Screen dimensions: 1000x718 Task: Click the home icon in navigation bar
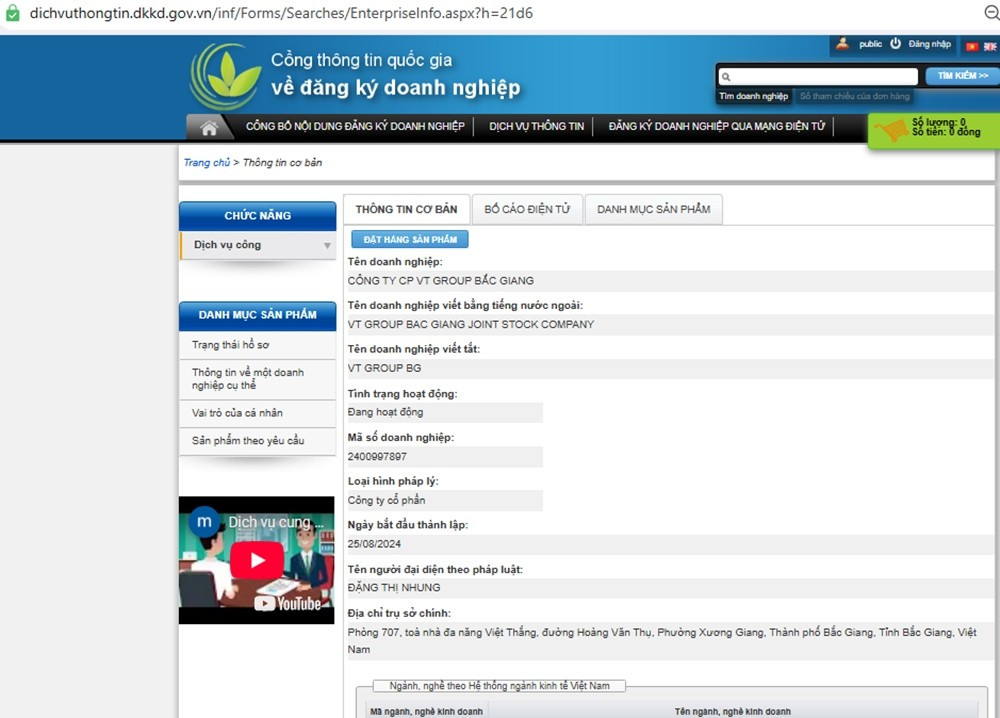[x=209, y=127]
